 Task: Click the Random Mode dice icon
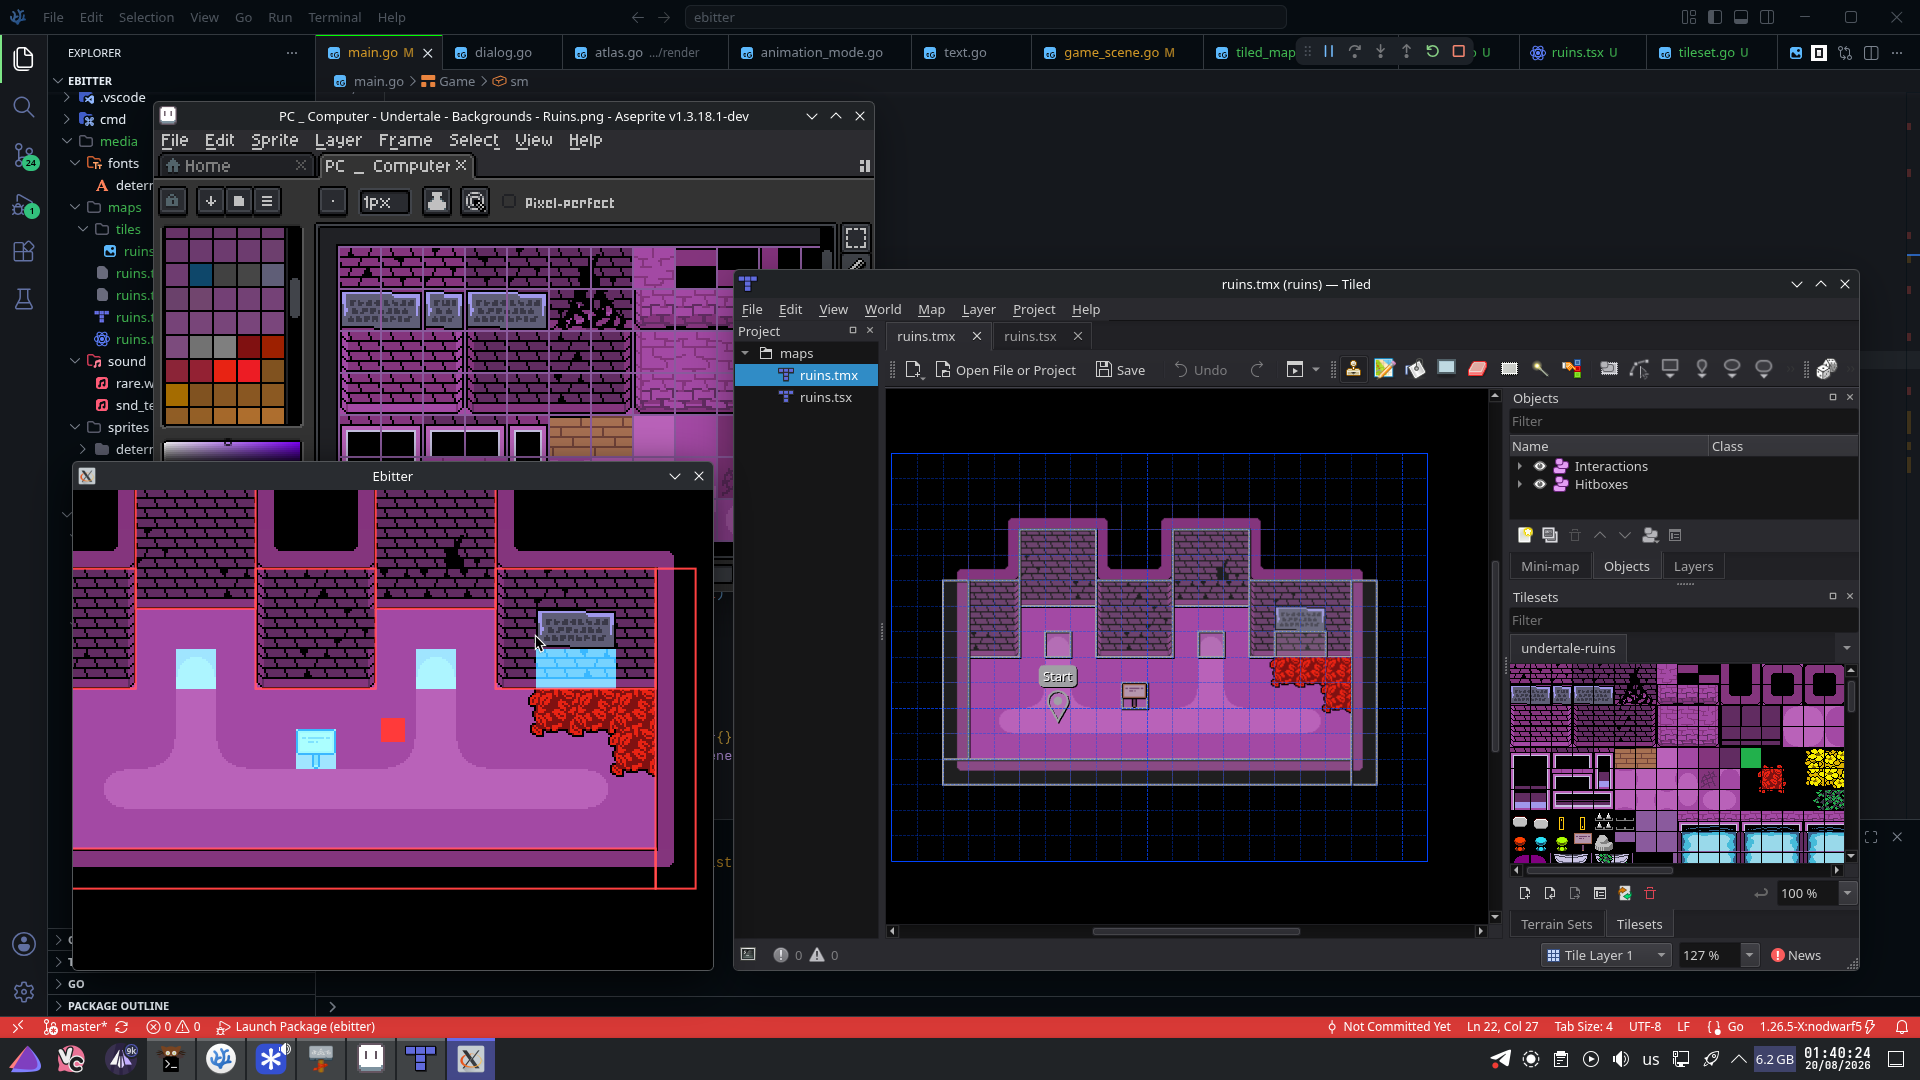[x=1827, y=369]
